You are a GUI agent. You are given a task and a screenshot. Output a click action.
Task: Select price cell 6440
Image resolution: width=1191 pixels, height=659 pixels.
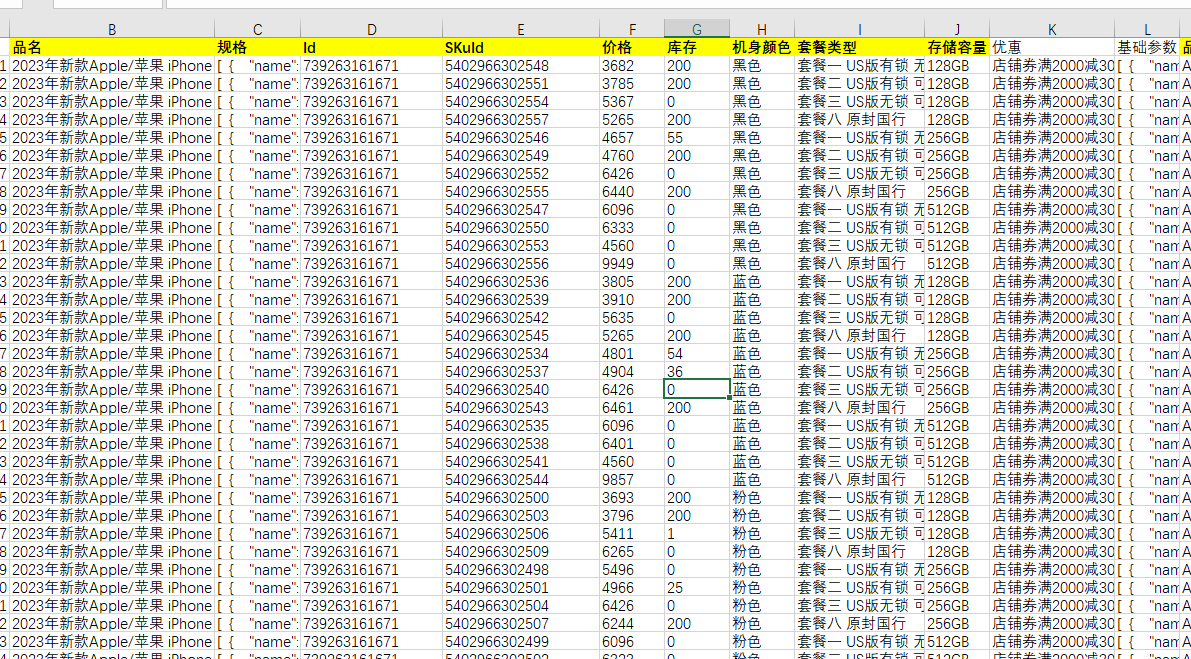click(632, 192)
